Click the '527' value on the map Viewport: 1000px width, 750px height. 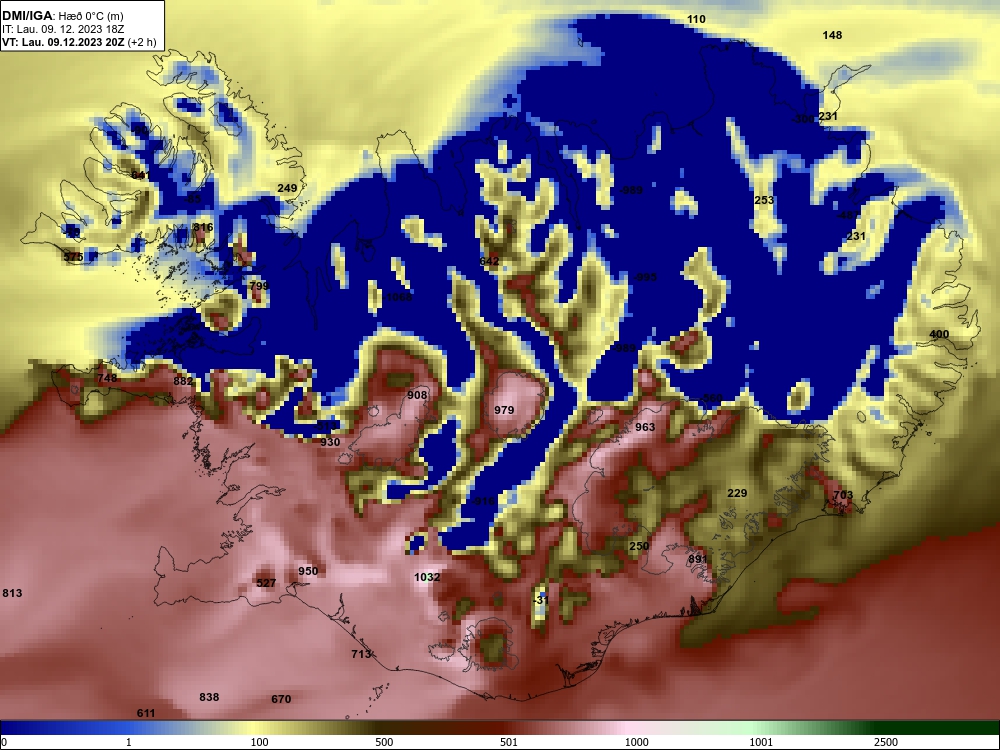(x=266, y=583)
